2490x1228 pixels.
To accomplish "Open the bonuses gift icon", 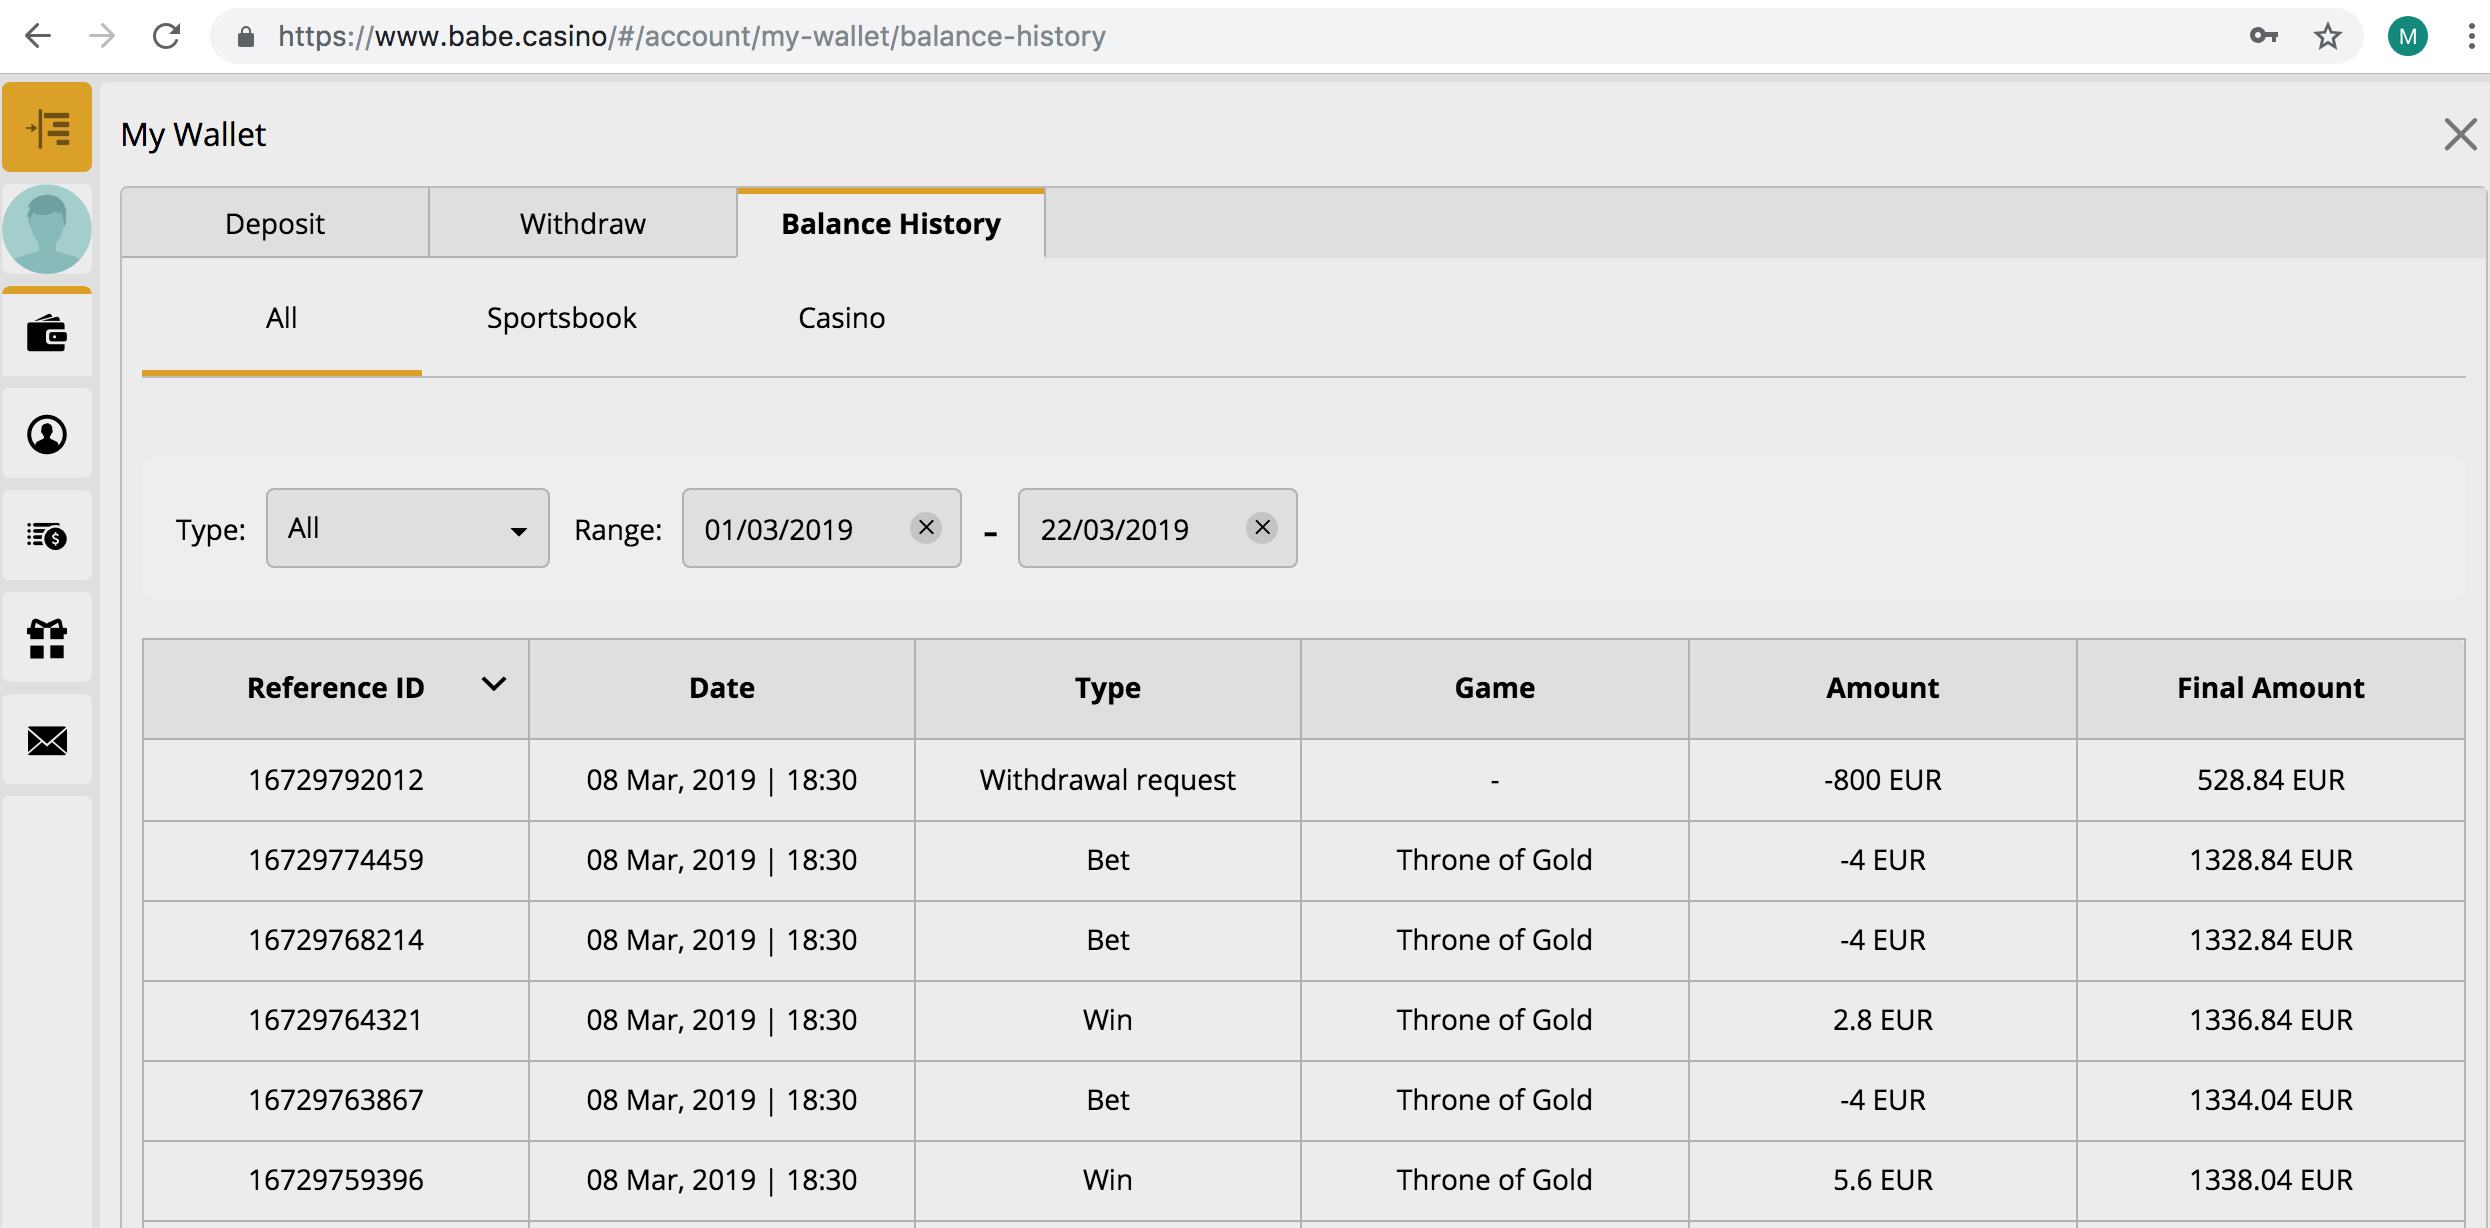I will 47,638.
